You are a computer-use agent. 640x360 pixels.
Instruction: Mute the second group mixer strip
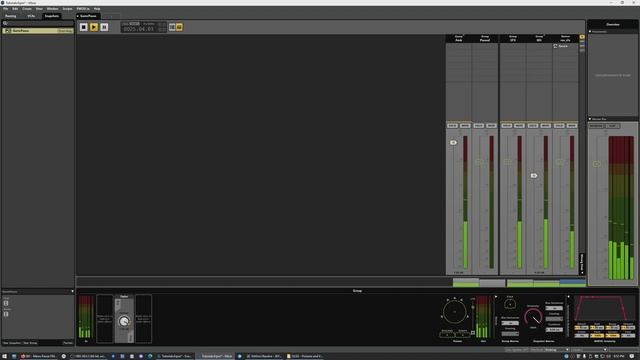[x=491, y=126]
